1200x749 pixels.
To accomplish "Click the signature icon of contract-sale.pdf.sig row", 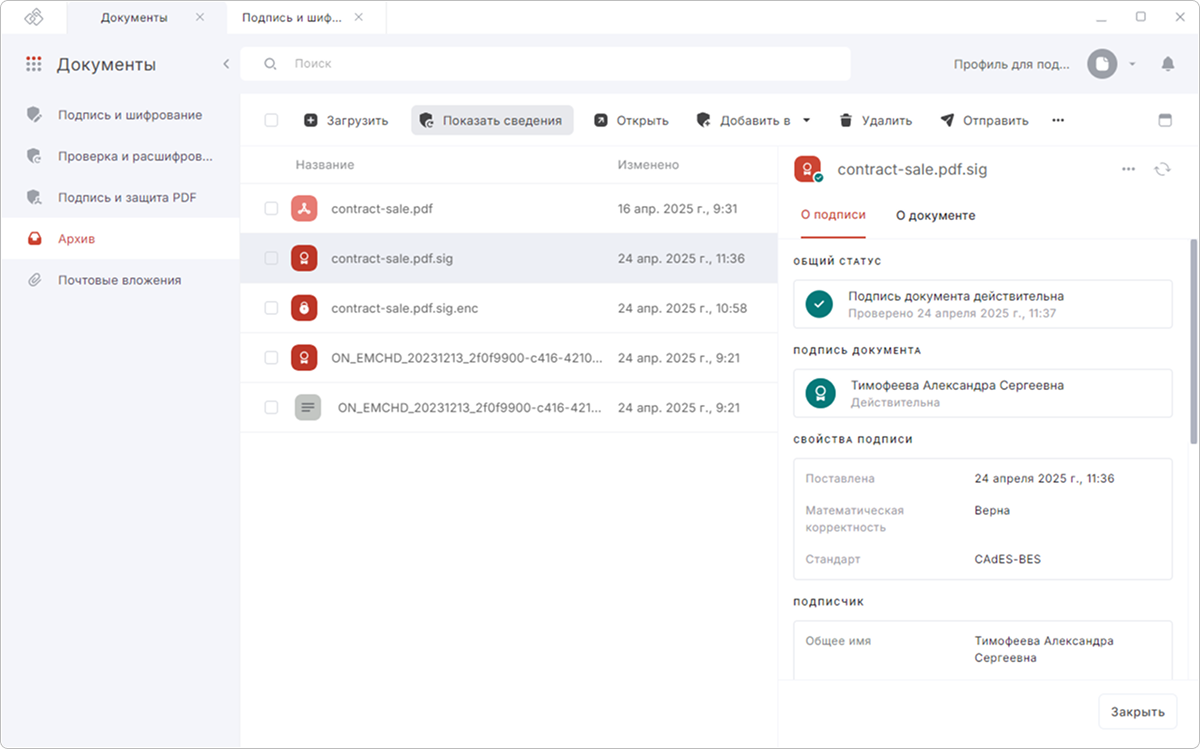I will point(304,258).
